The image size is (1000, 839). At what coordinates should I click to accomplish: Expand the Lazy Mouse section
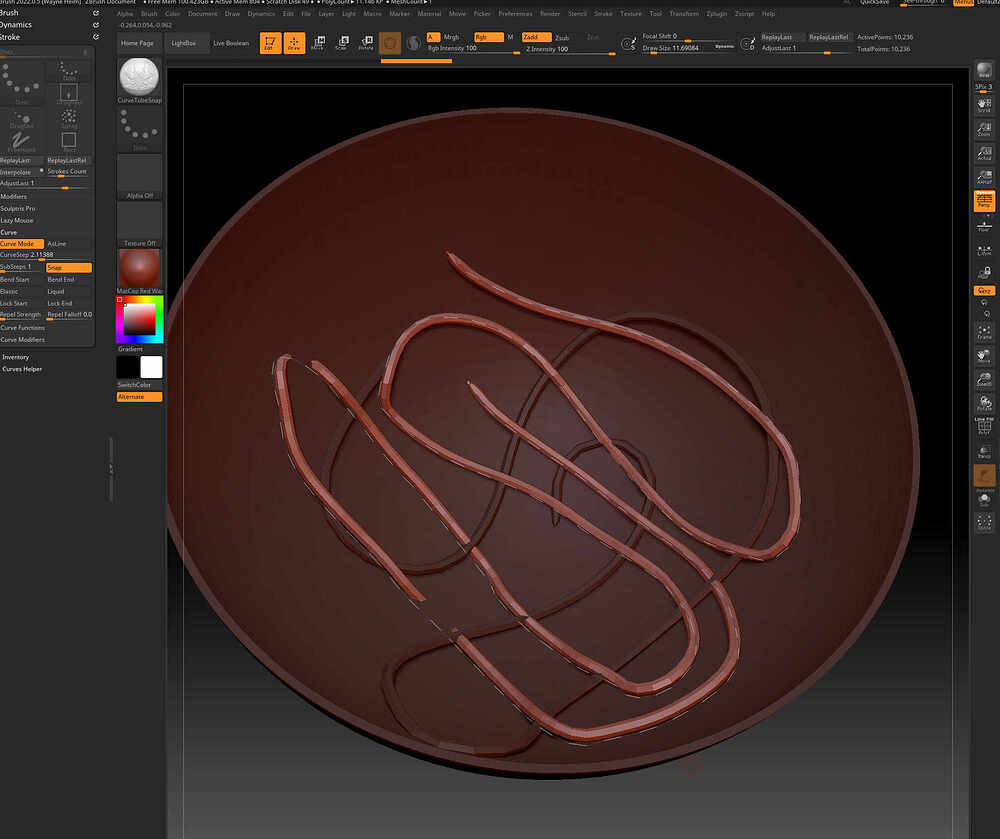17,221
